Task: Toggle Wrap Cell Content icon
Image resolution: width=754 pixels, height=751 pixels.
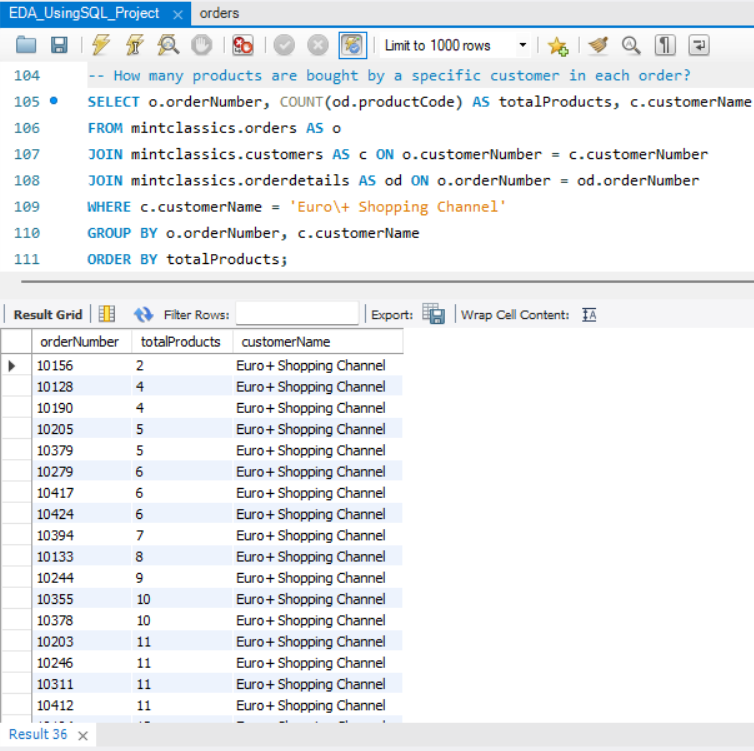Action: (589, 315)
